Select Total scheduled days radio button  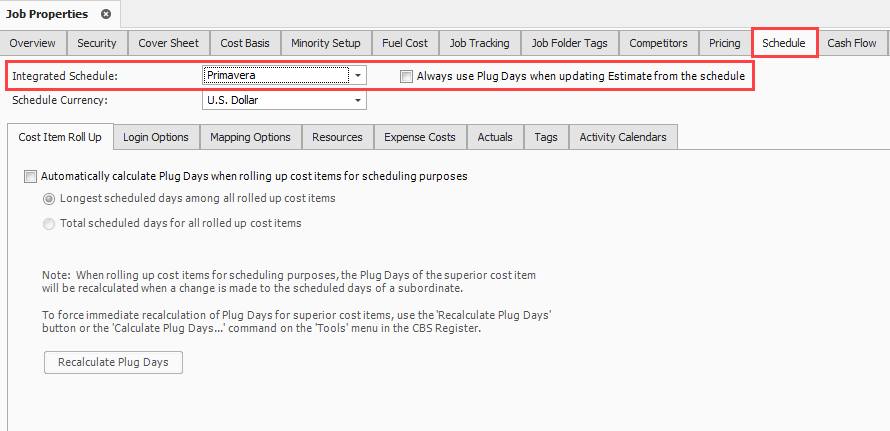coord(50,224)
